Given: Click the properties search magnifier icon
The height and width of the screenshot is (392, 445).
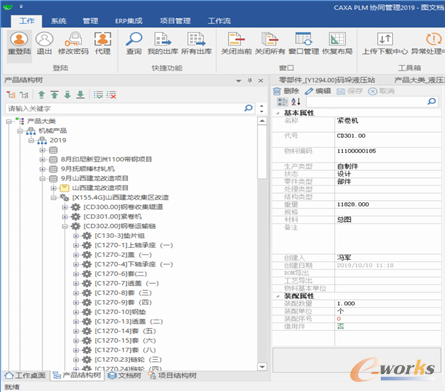Looking at the screenshot, I should point(432,101).
